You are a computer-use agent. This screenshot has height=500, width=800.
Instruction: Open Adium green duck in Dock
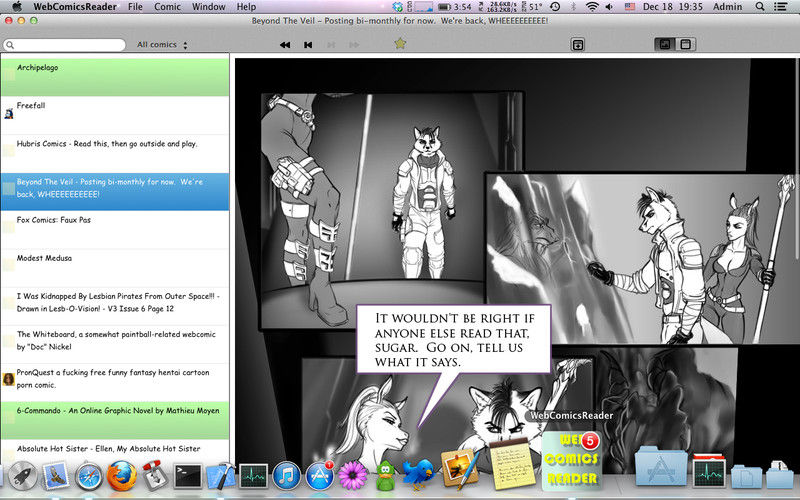[386, 476]
